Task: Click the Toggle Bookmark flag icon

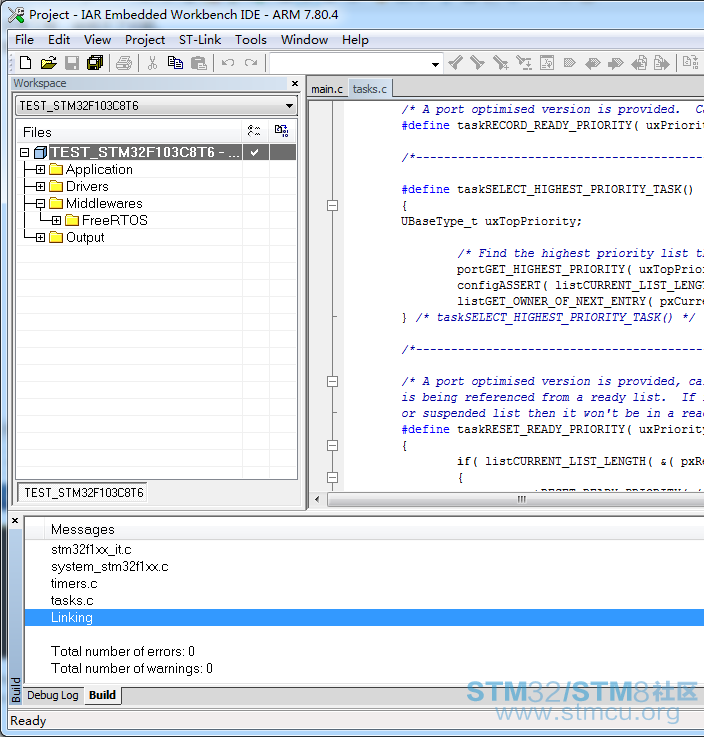Action: (570, 63)
